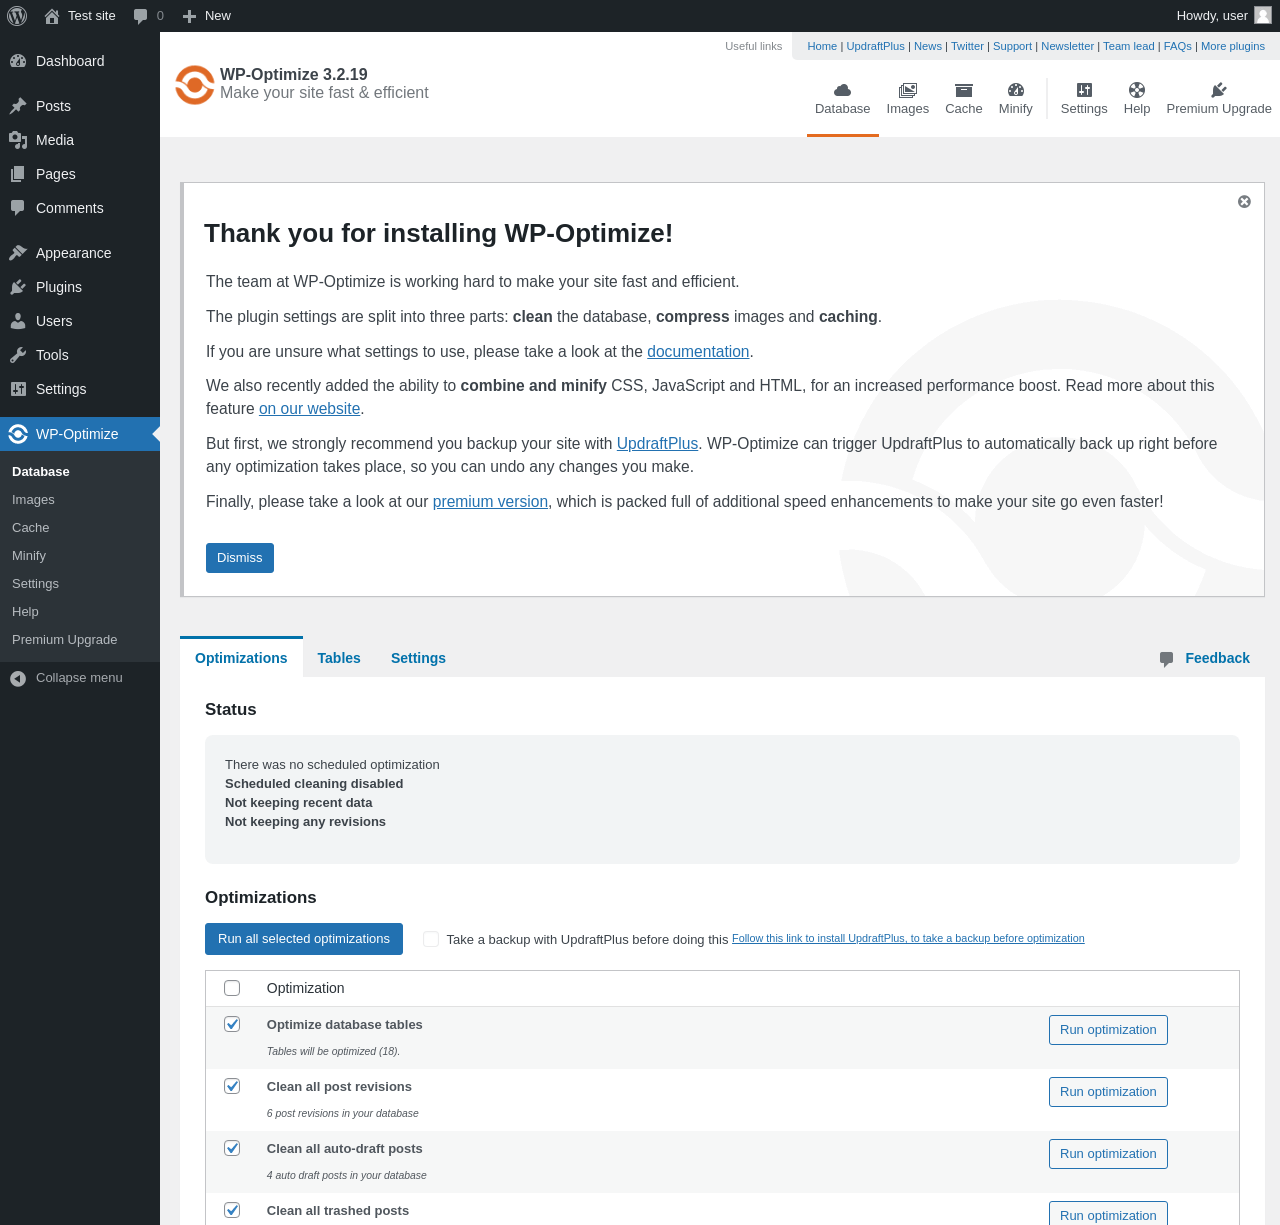Follow link to install UpdraftPlus before optimization
This screenshot has height=1225, width=1280.
(x=908, y=938)
